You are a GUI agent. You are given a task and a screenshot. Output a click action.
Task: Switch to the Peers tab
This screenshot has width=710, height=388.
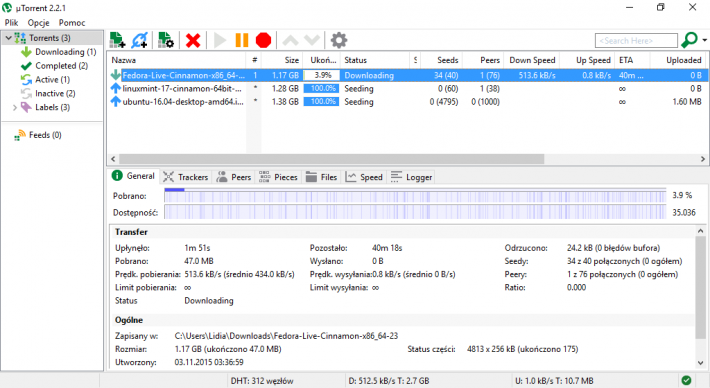coord(234,177)
